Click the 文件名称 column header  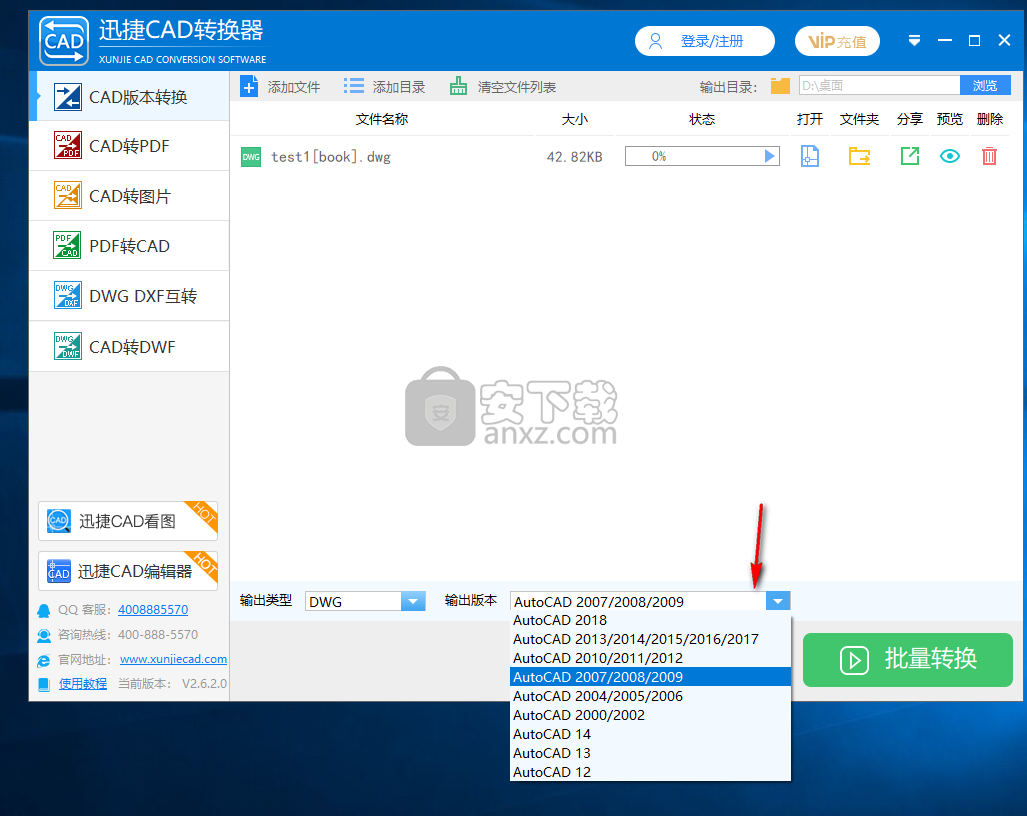click(382, 119)
